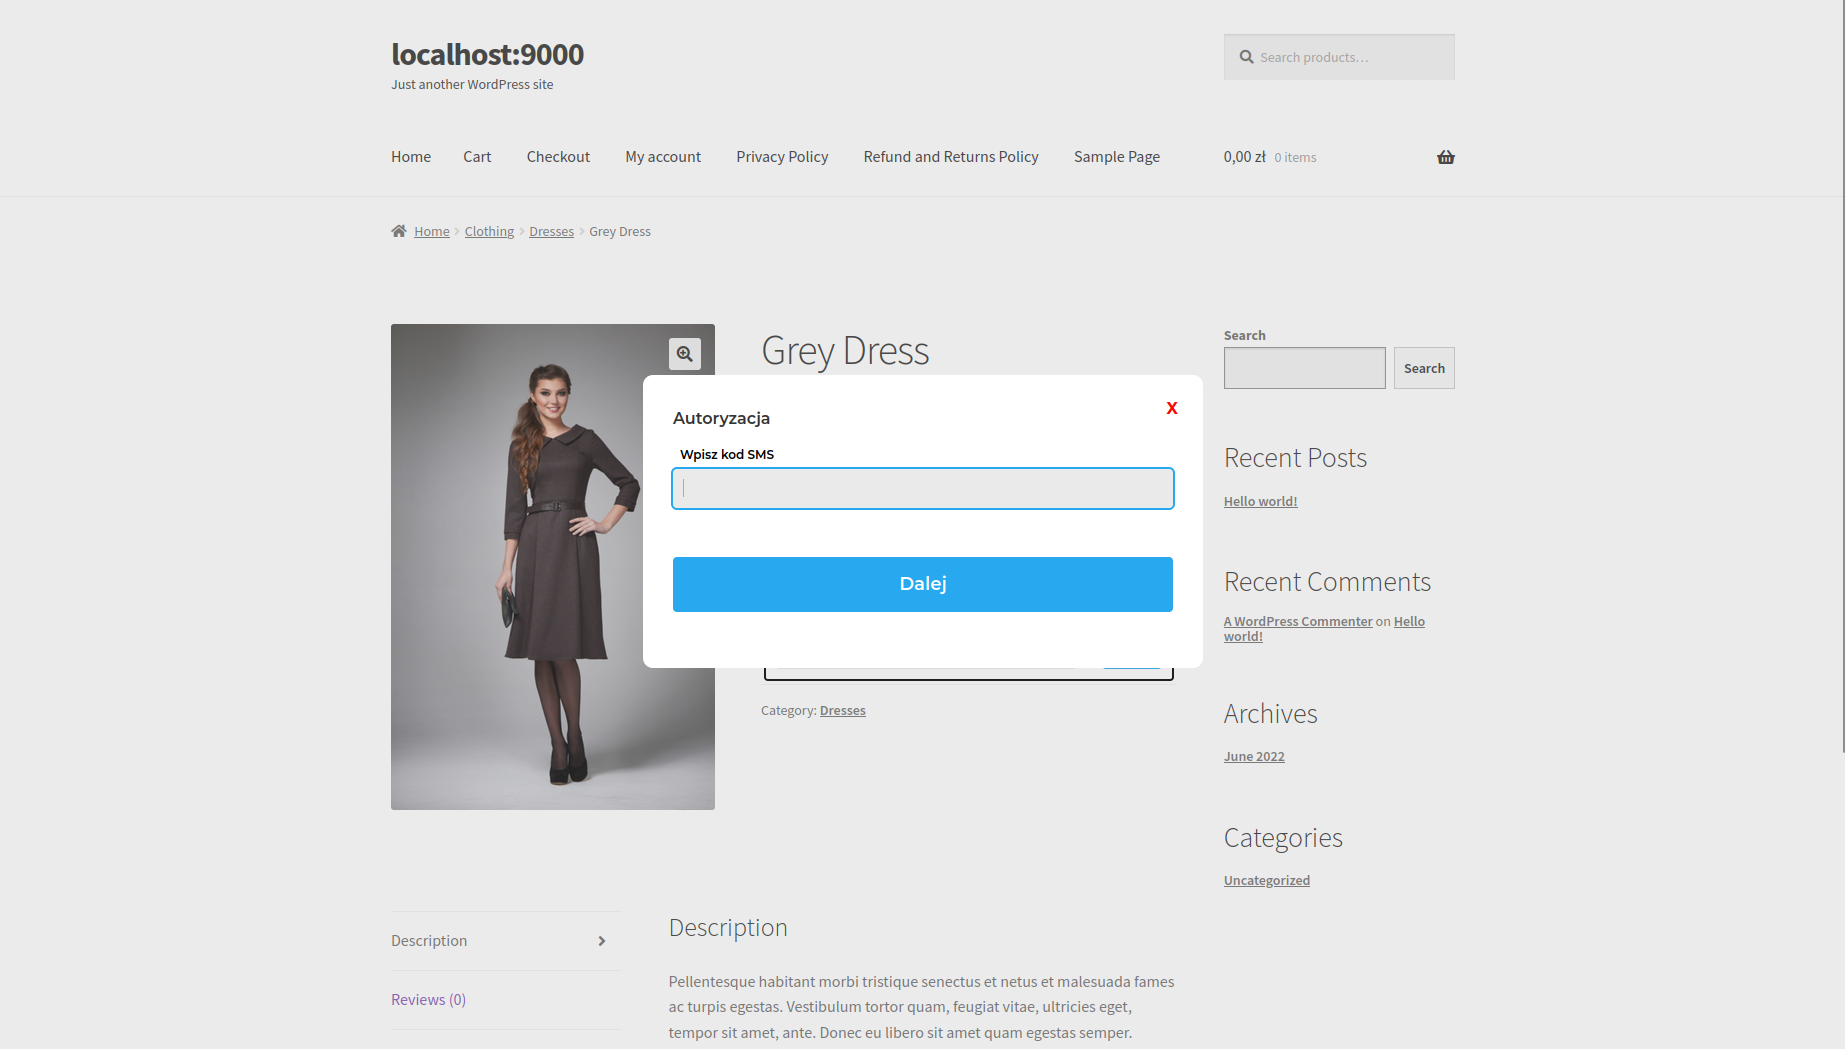
Task: Select the Reviews (0) tab
Action: click(x=428, y=999)
